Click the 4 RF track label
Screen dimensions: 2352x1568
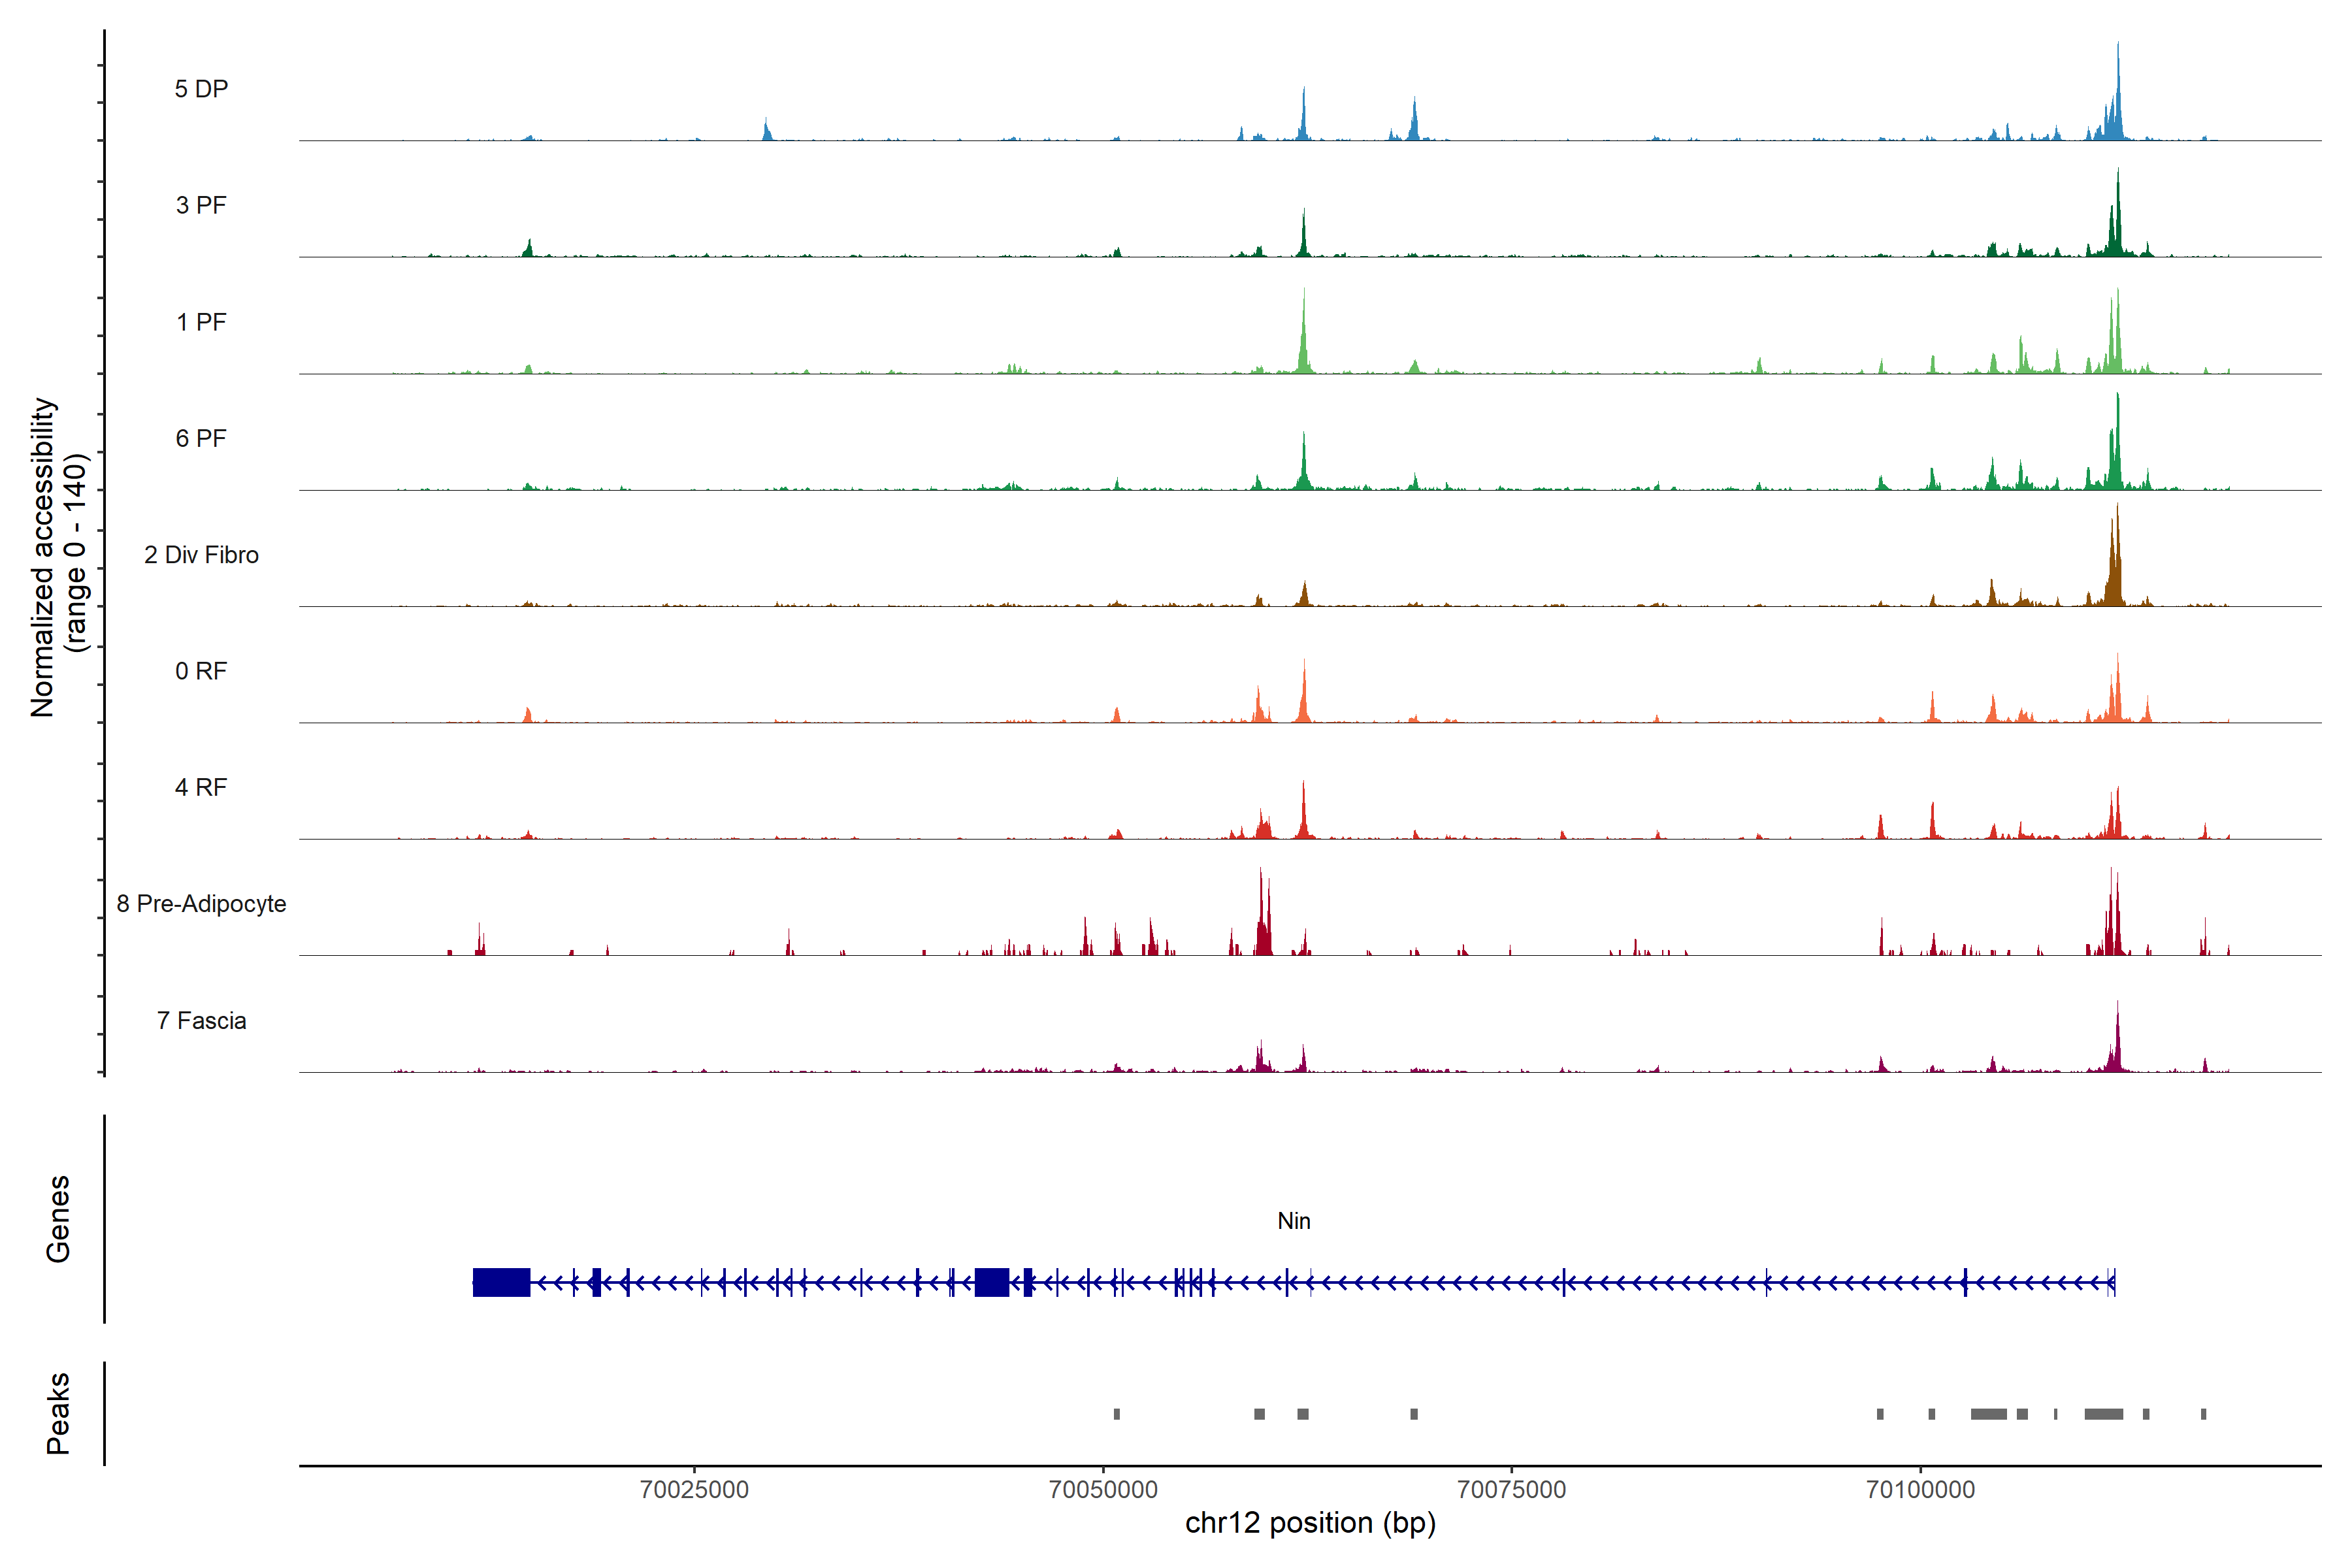[x=201, y=787]
